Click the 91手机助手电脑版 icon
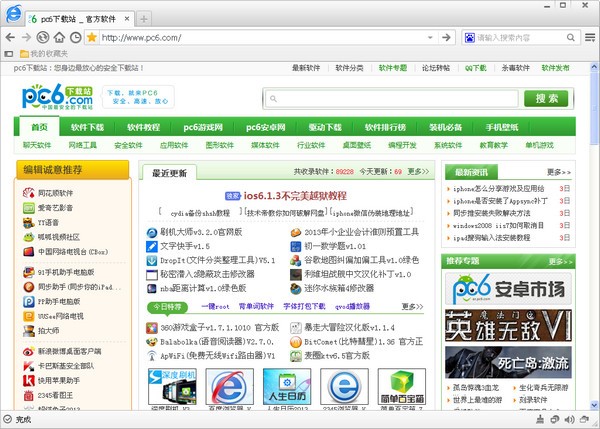 tap(29, 272)
